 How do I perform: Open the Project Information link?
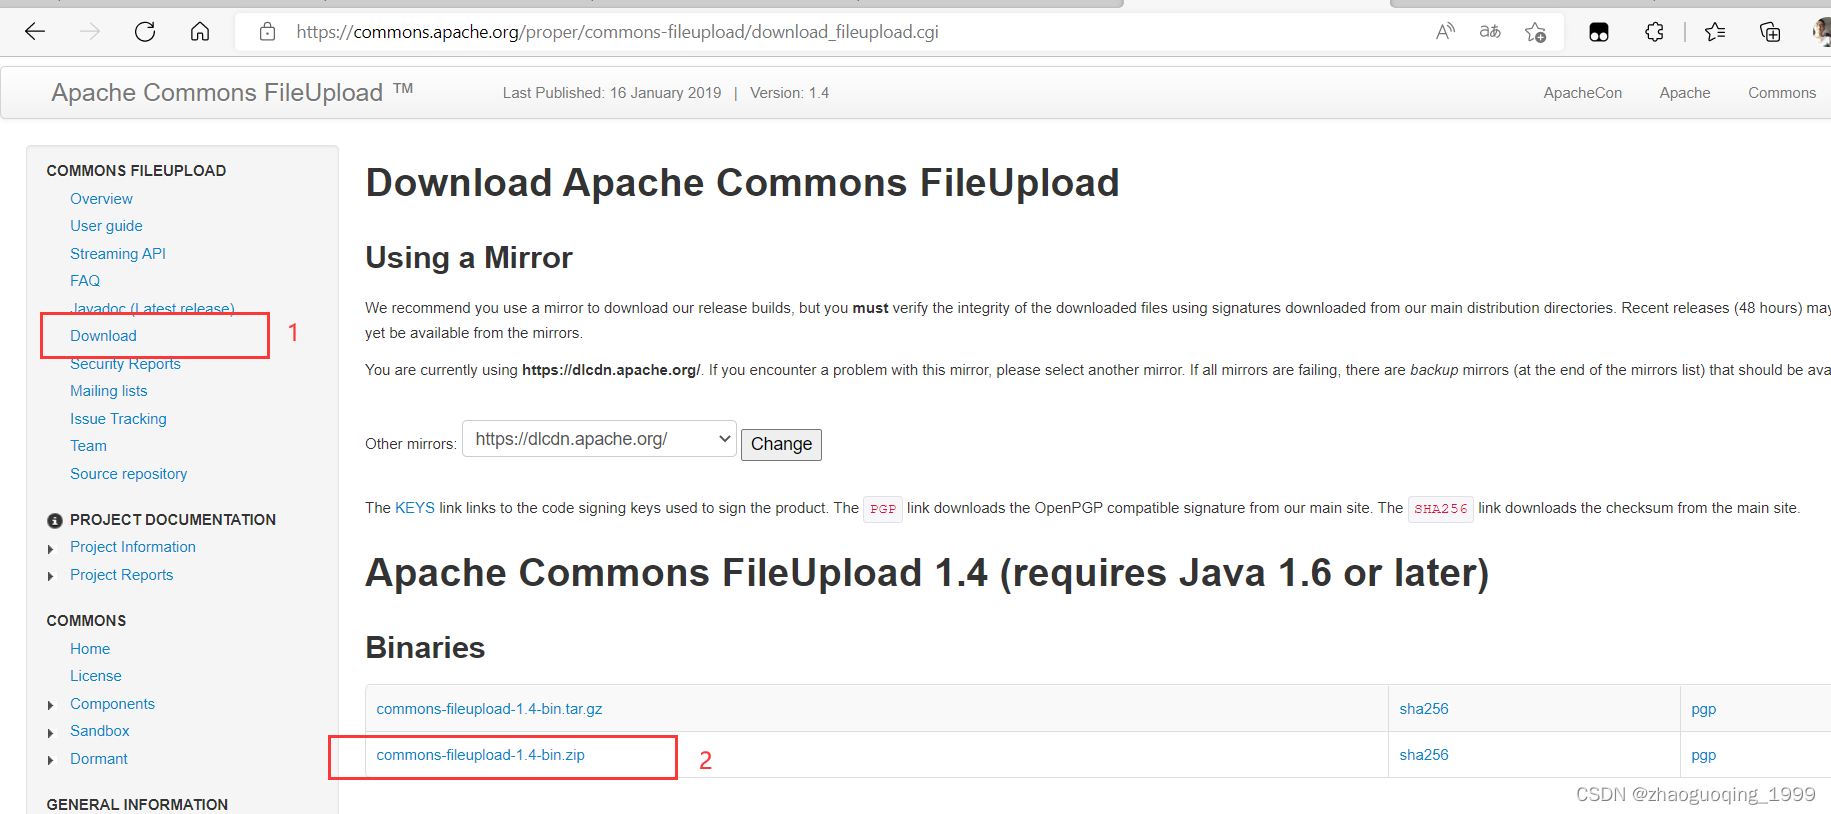133,547
